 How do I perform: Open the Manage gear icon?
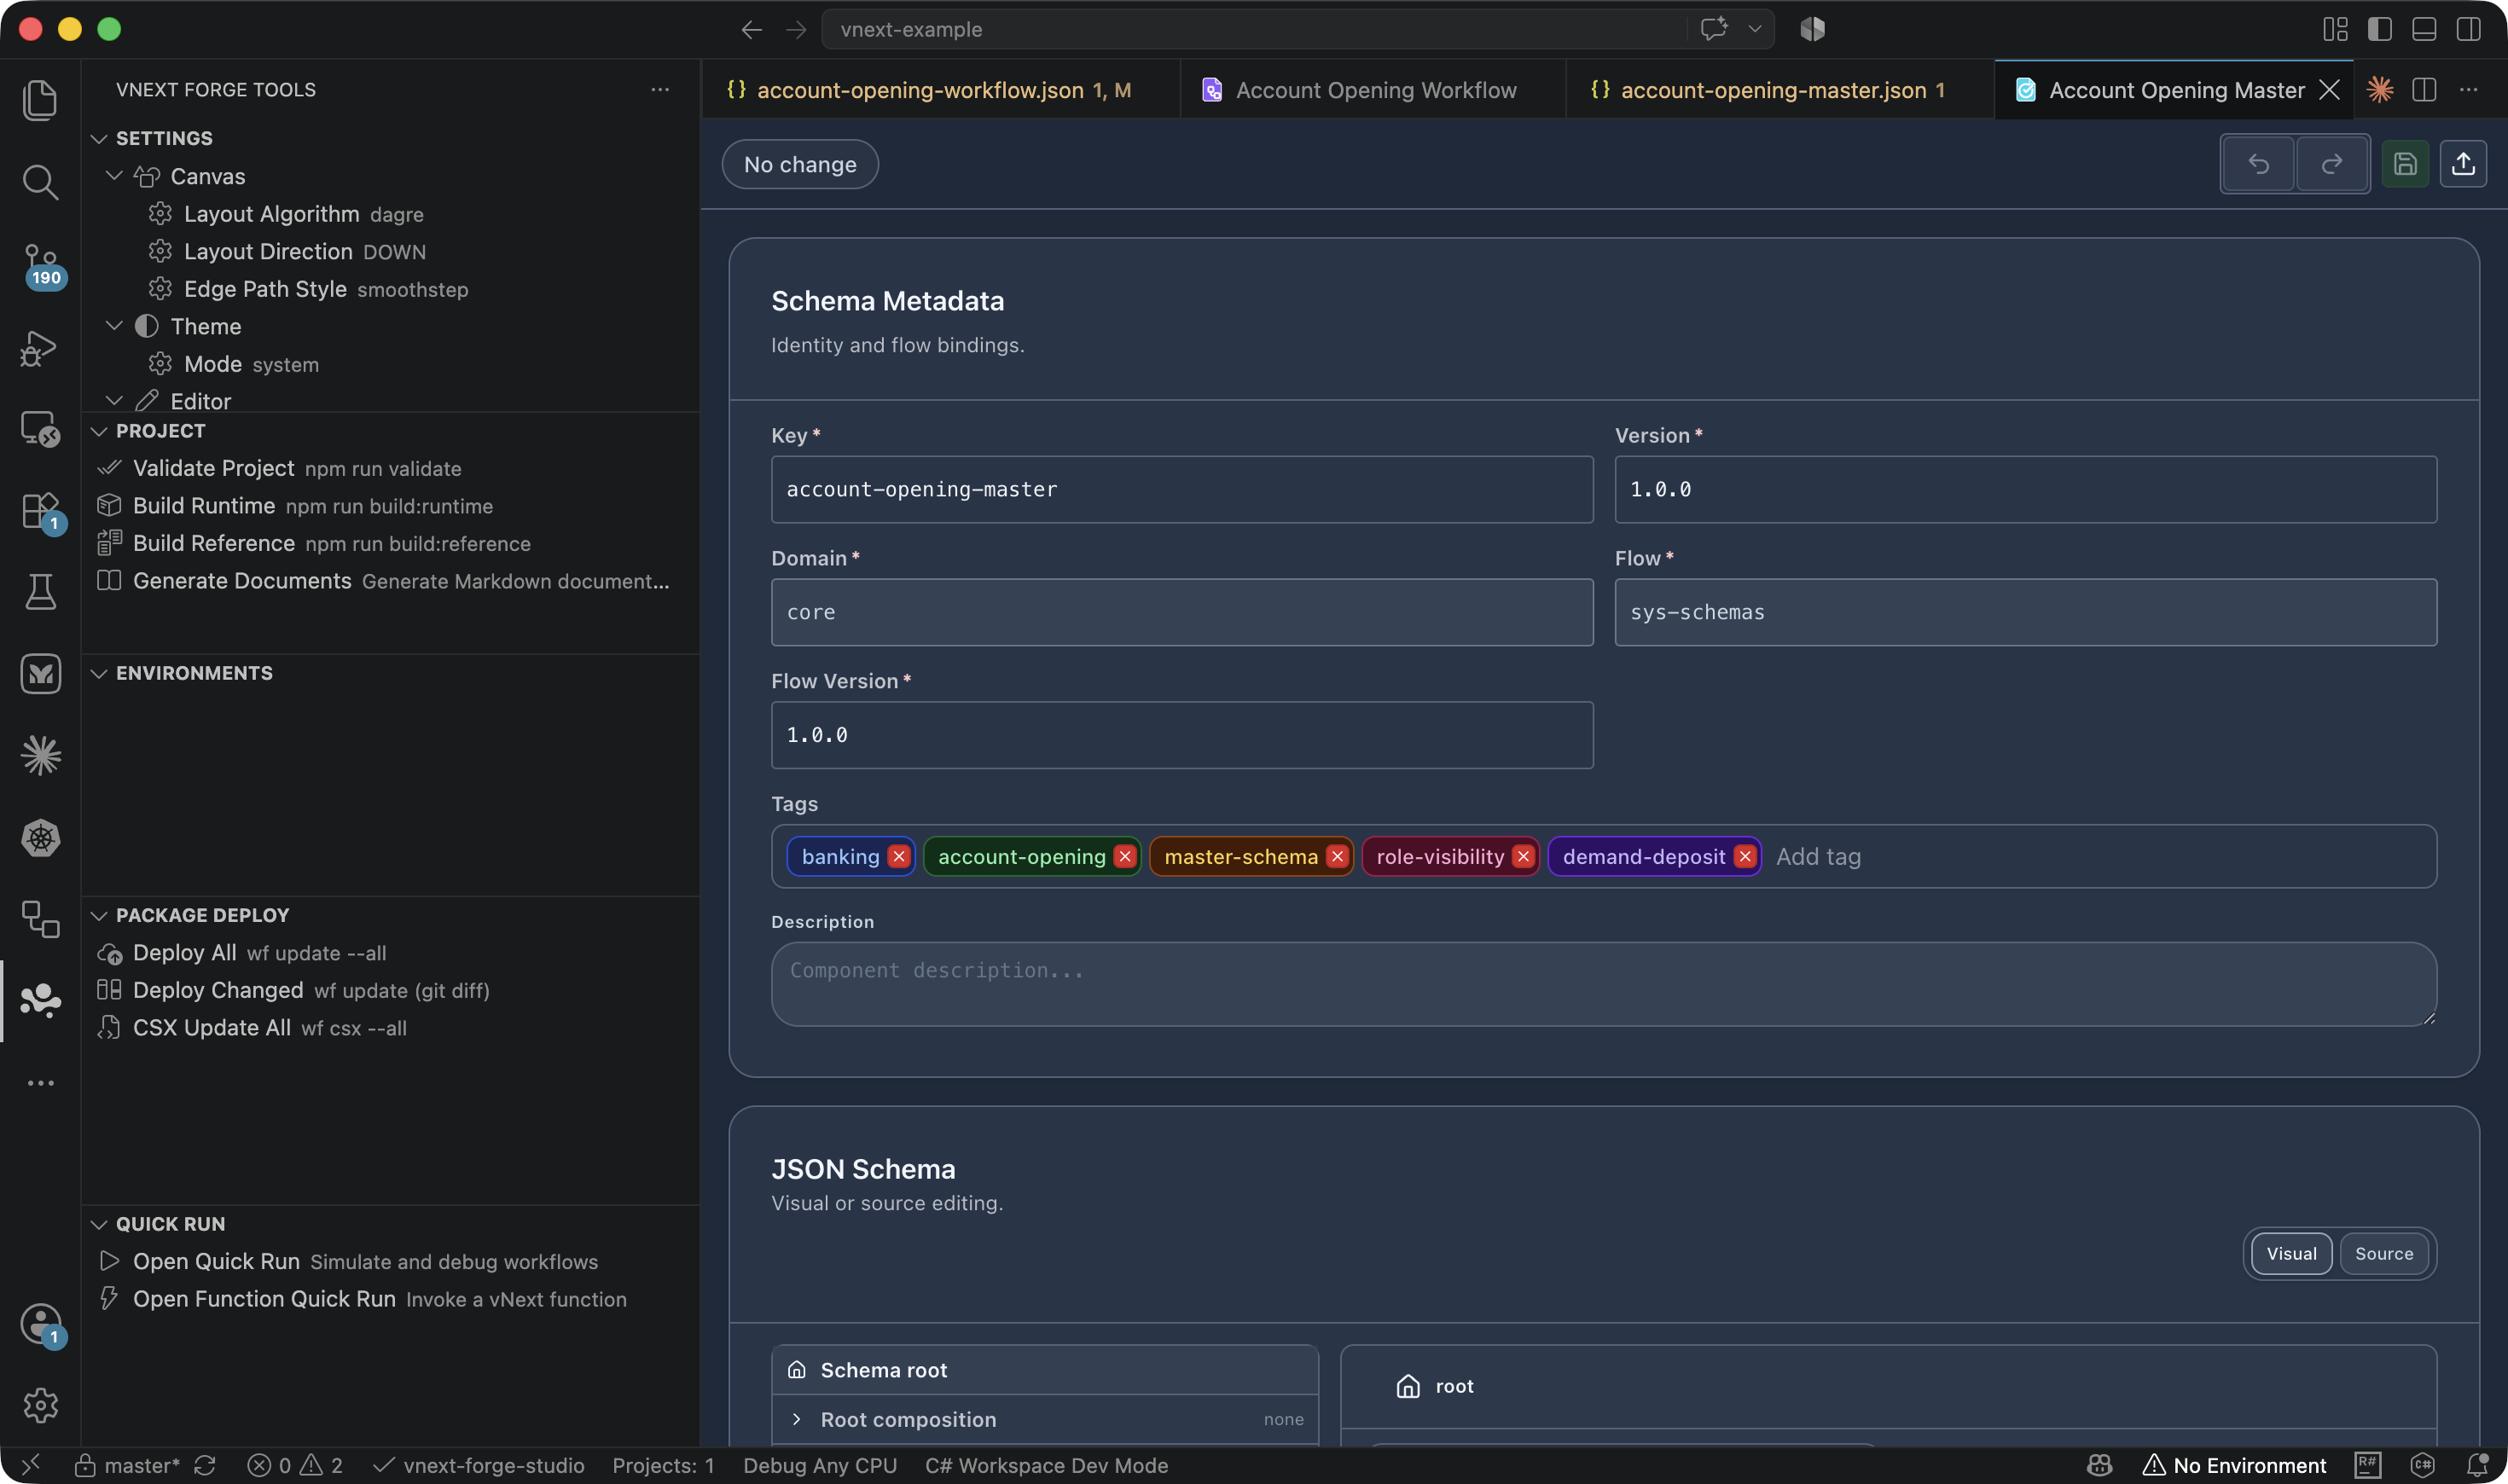tap(40, 1405)
